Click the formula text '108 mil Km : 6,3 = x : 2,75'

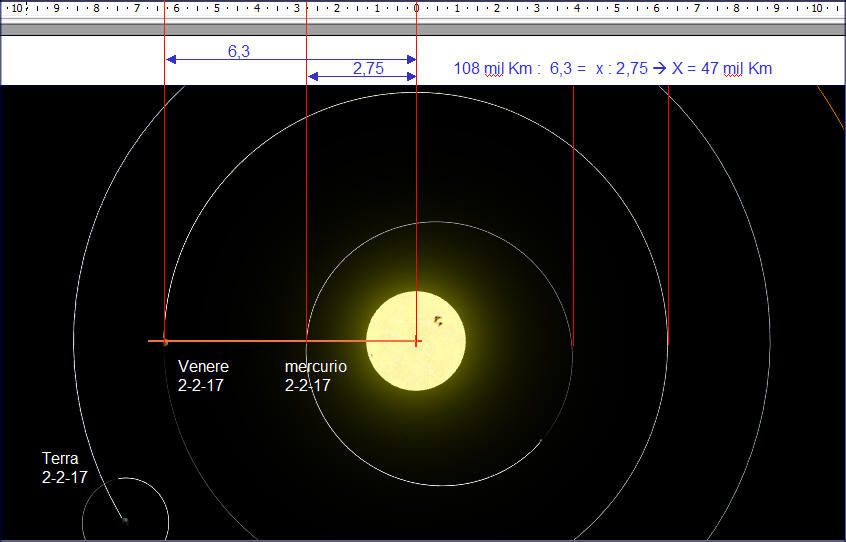tap(550, 68)
